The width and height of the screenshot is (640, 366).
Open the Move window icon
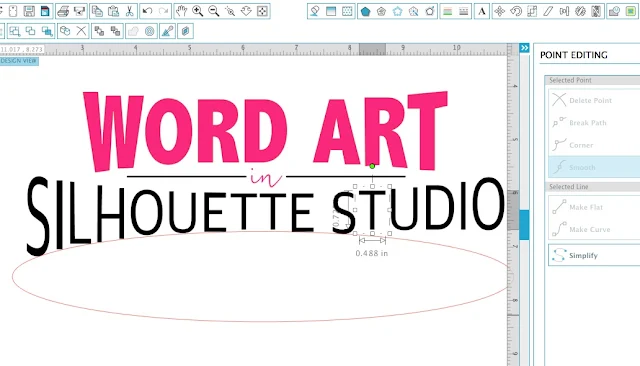click(x=500, y=11)
